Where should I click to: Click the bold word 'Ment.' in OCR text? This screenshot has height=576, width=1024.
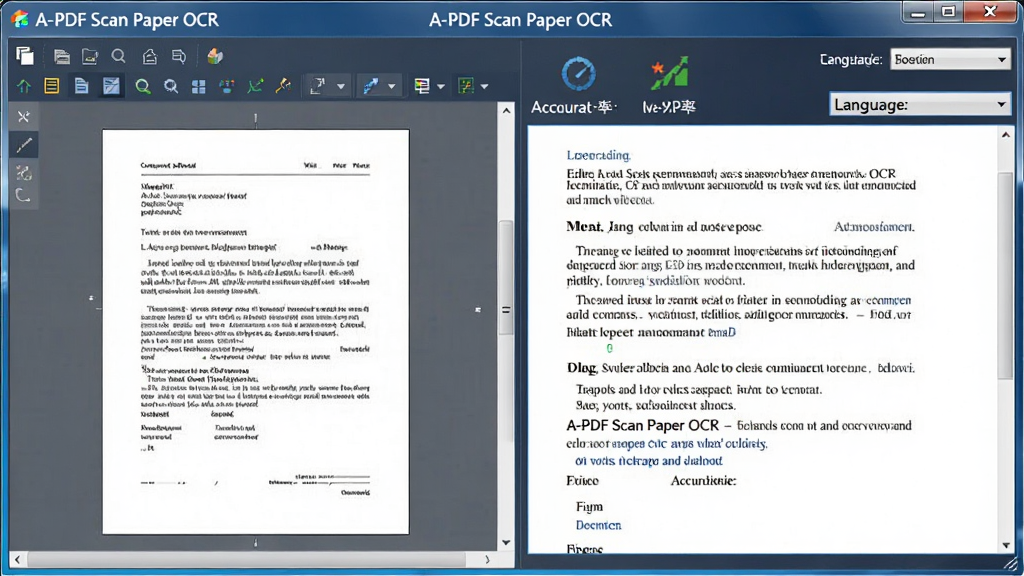pyautogui.click(x=584, y=227)
